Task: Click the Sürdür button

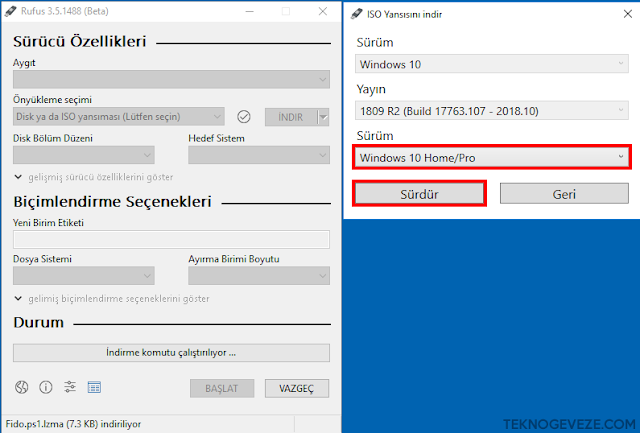Action: click(x=419, y=194)
